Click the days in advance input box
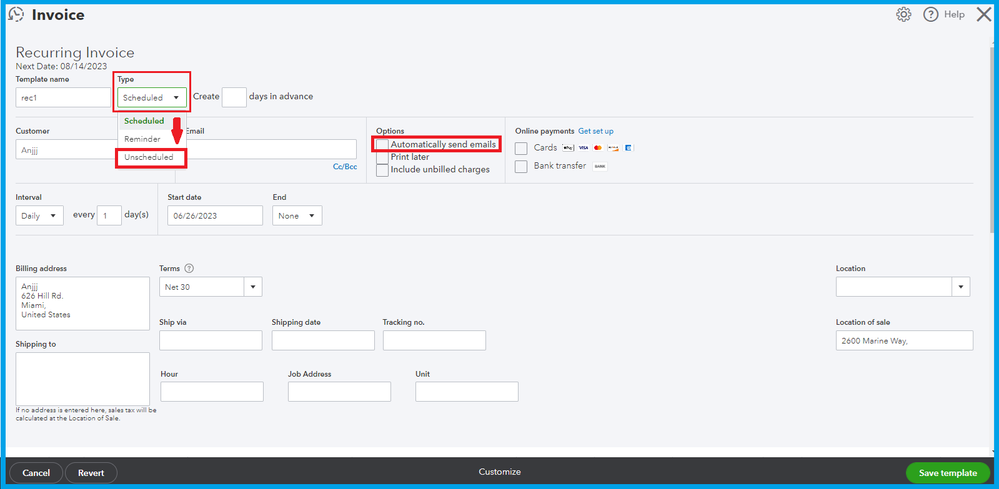999x489 pixels. tap(234, 97)
